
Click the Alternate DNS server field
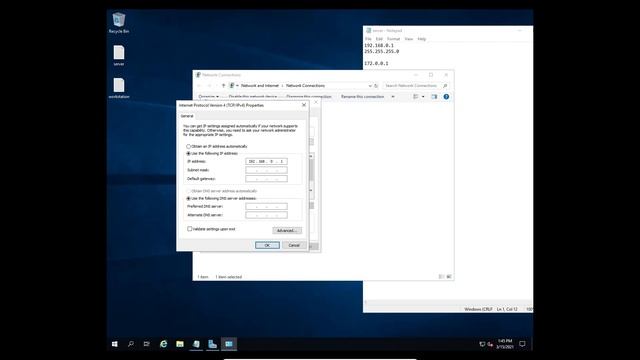click(x=266, y=215)
